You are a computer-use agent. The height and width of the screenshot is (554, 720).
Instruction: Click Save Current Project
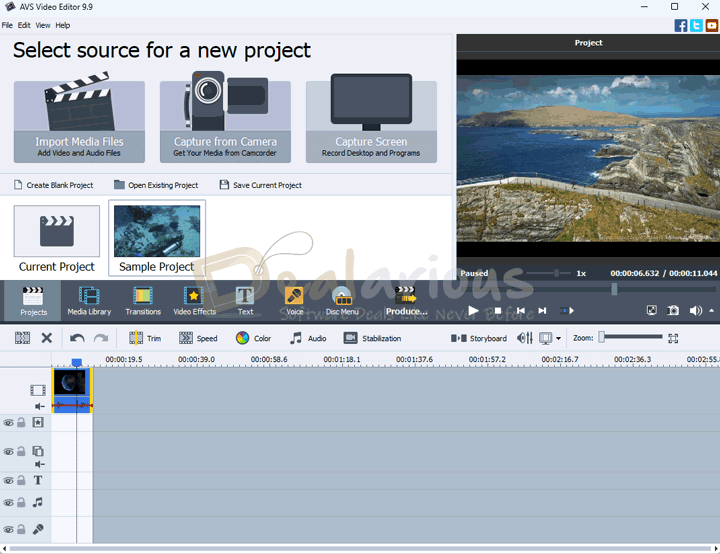[261, 185]
